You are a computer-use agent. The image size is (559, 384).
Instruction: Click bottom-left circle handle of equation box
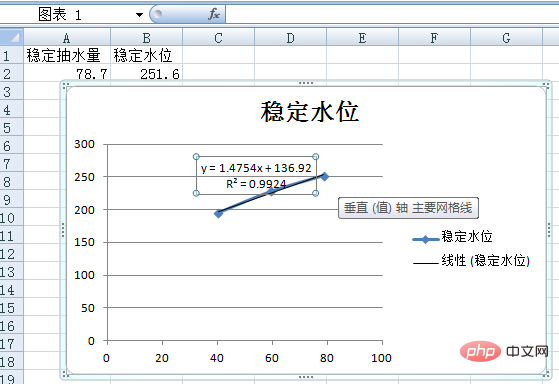pyautogui.click(x=196, y=193)
